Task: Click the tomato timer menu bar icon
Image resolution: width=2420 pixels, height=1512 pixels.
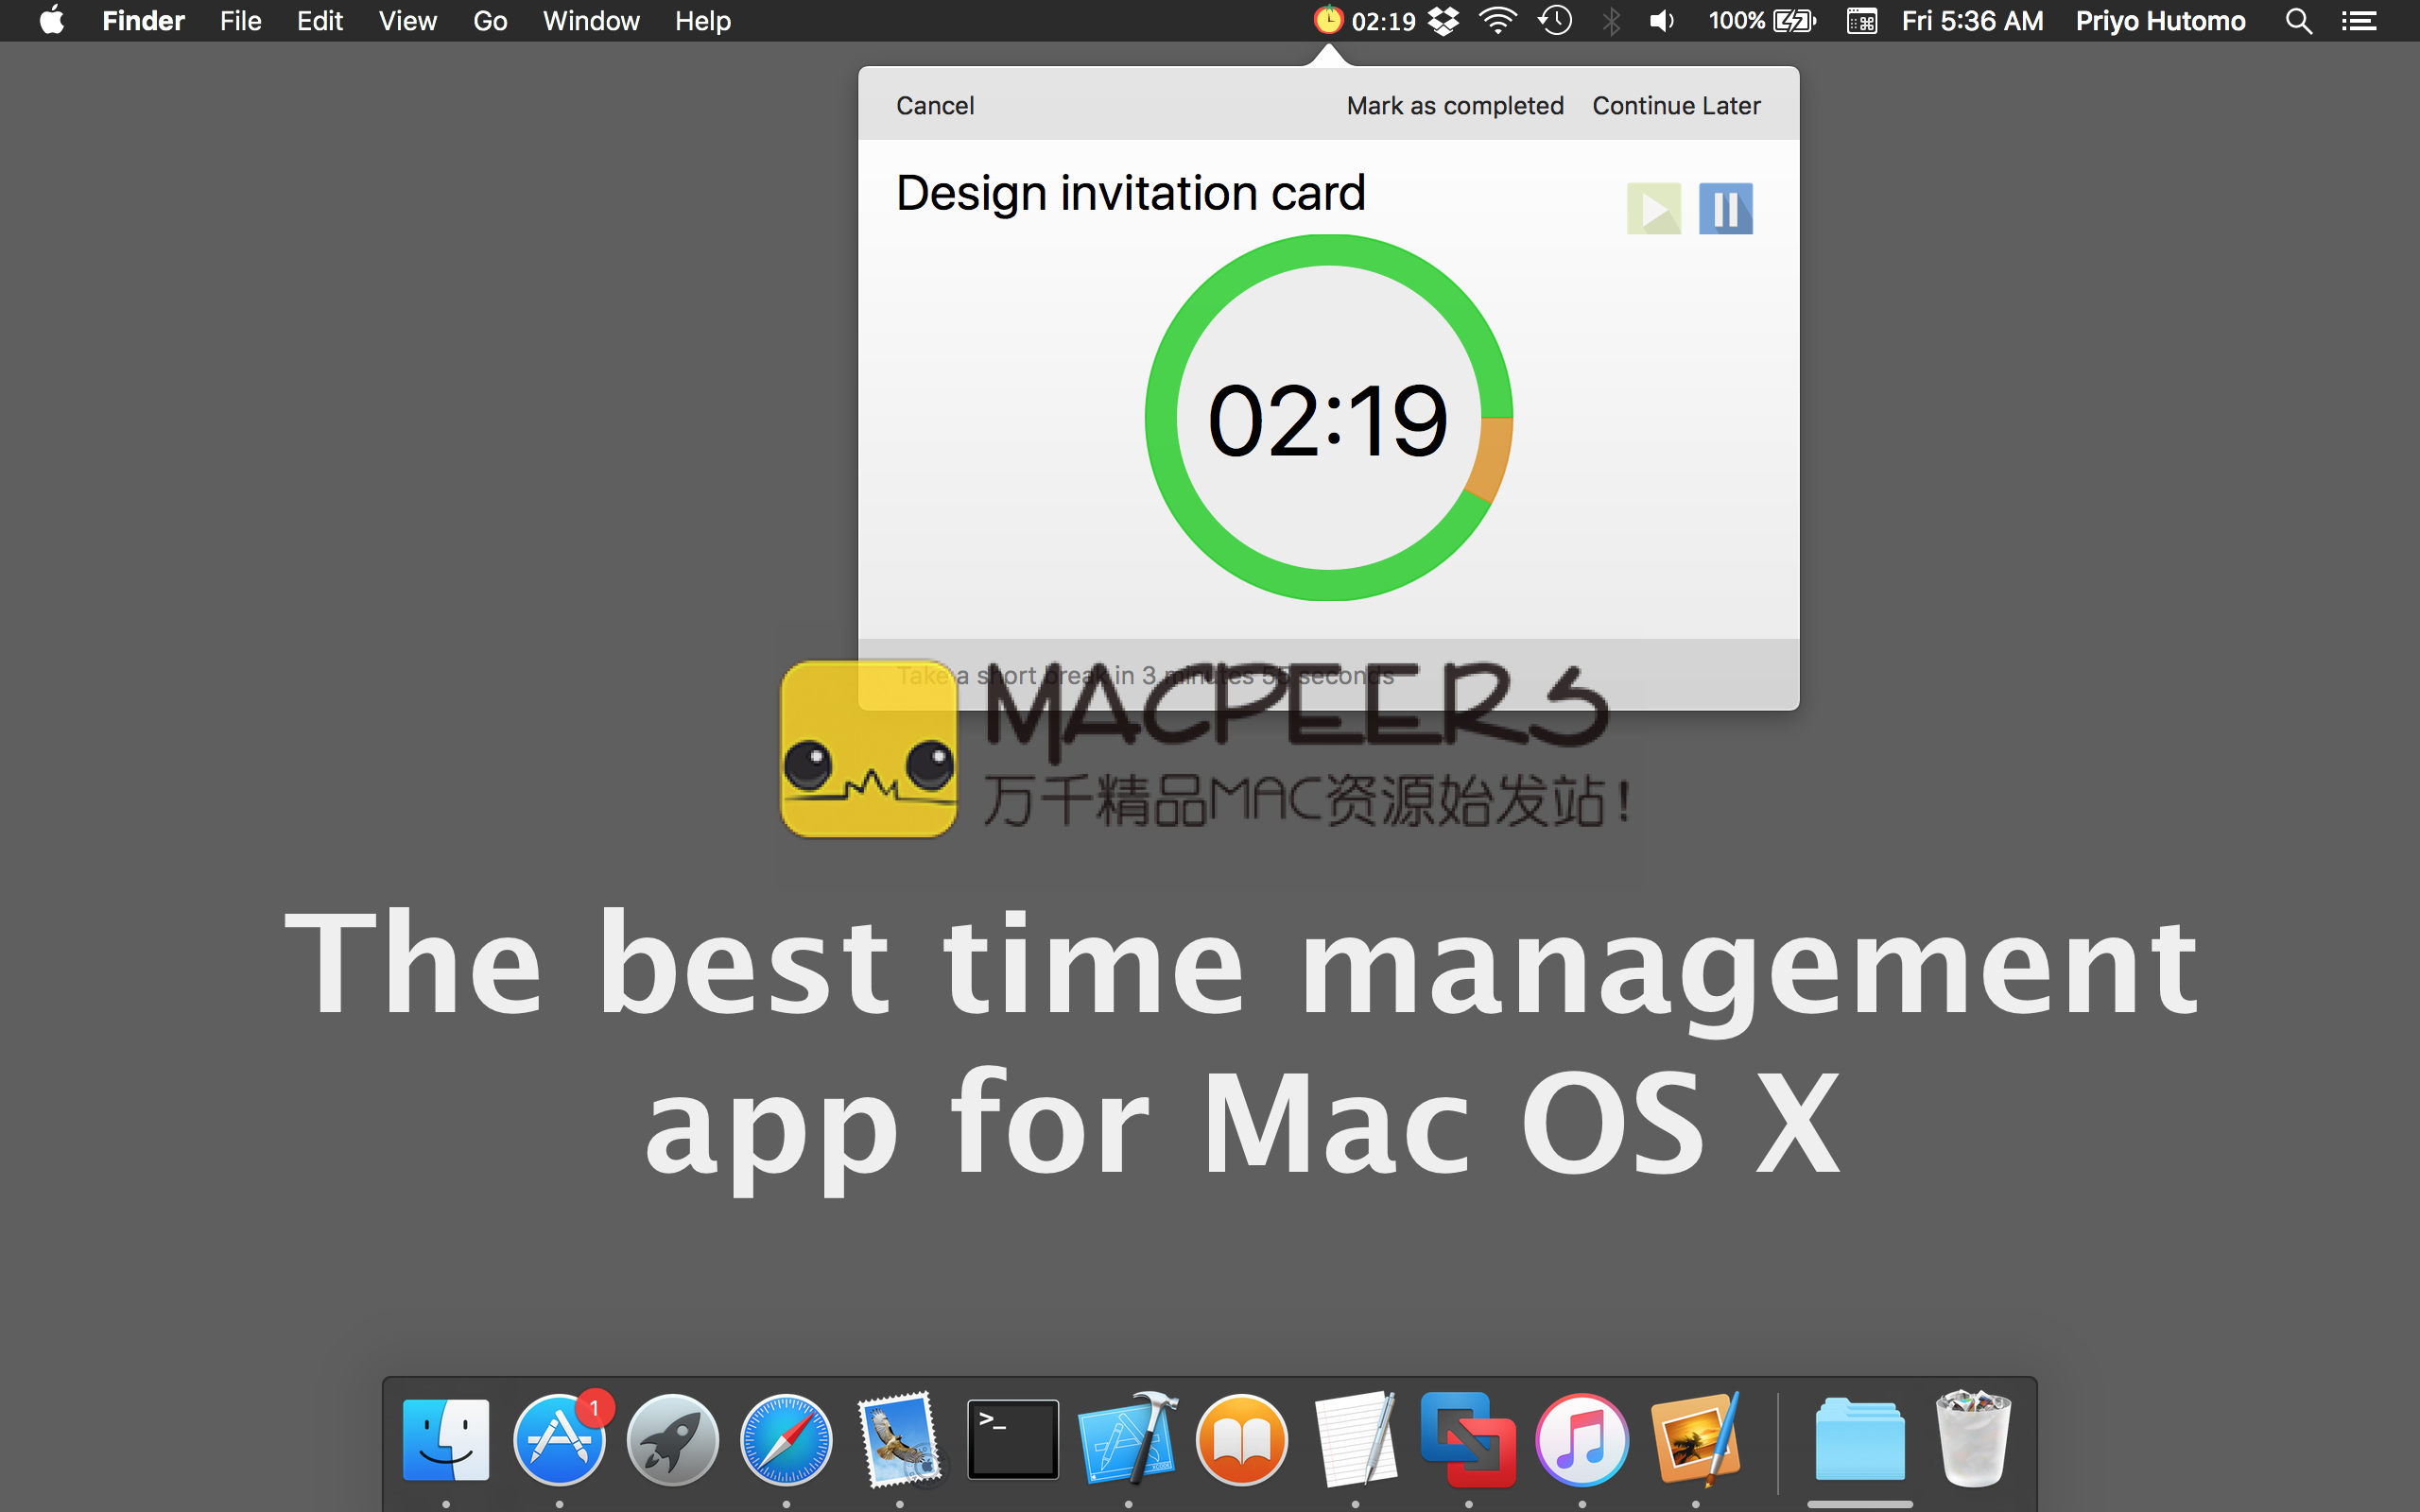Action: coord(1328,20)
